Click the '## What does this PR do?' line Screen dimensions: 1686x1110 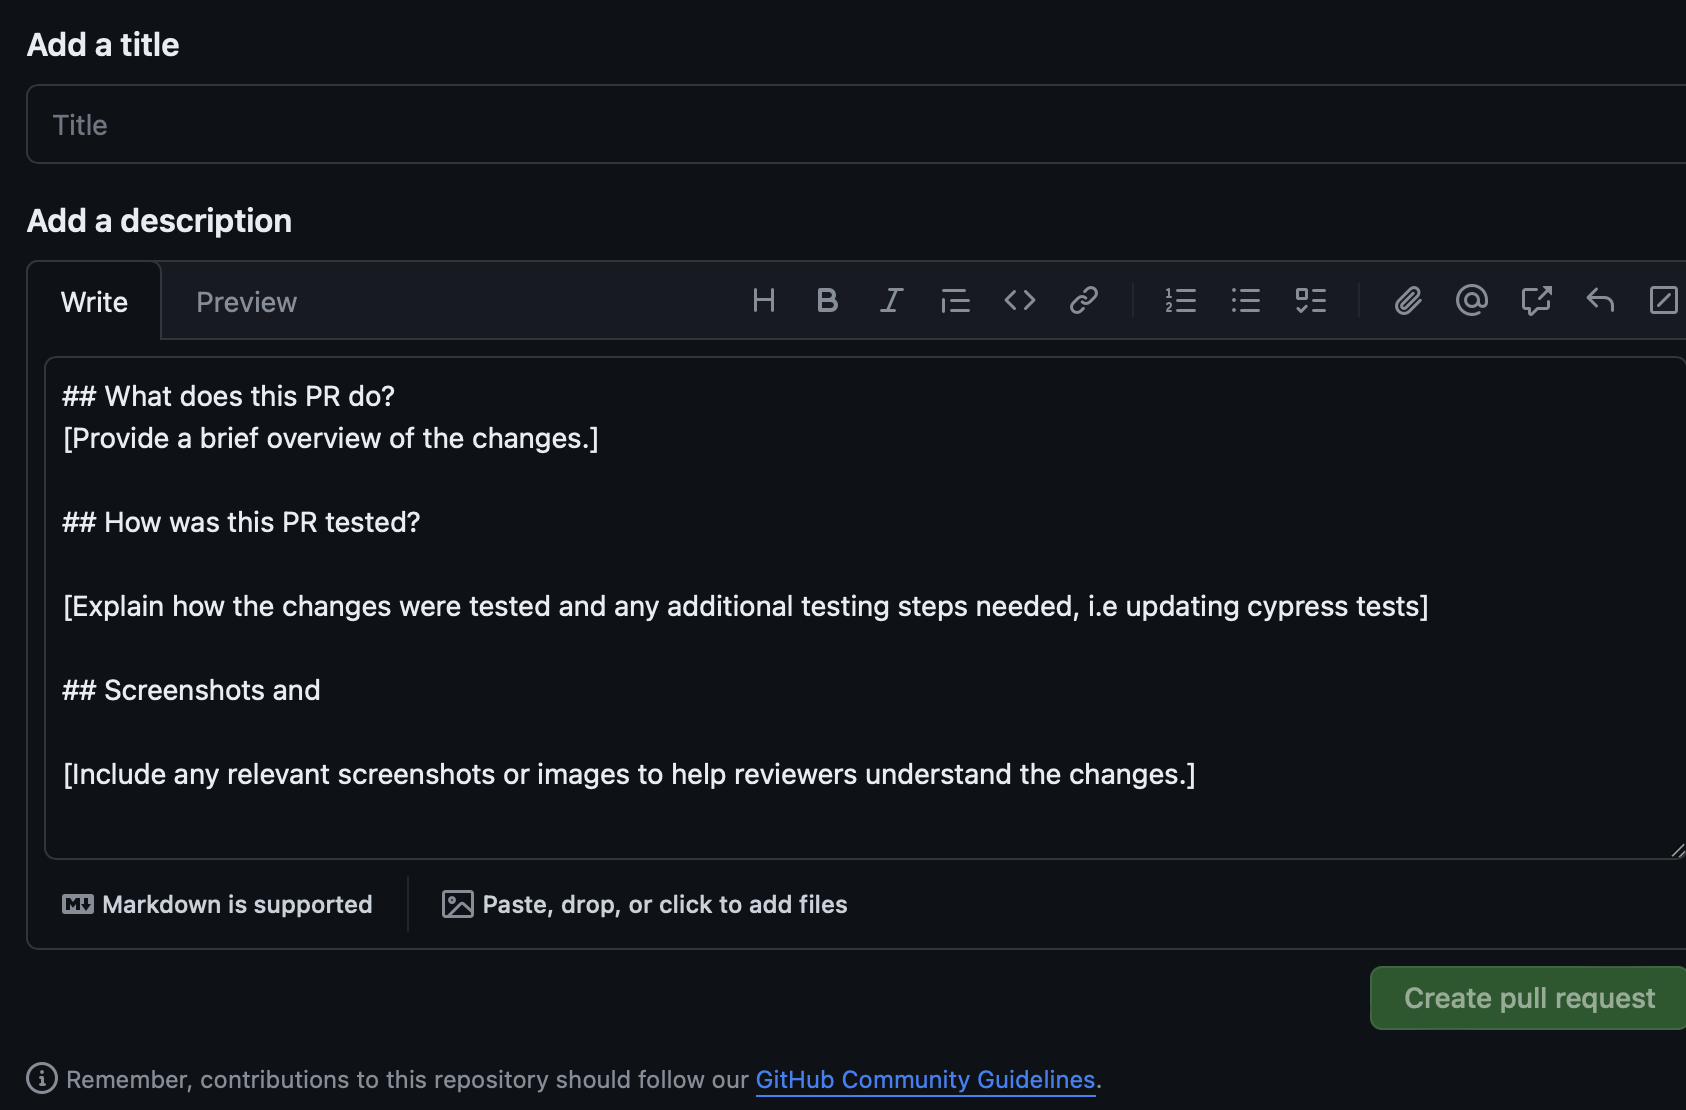coord(229,396)
